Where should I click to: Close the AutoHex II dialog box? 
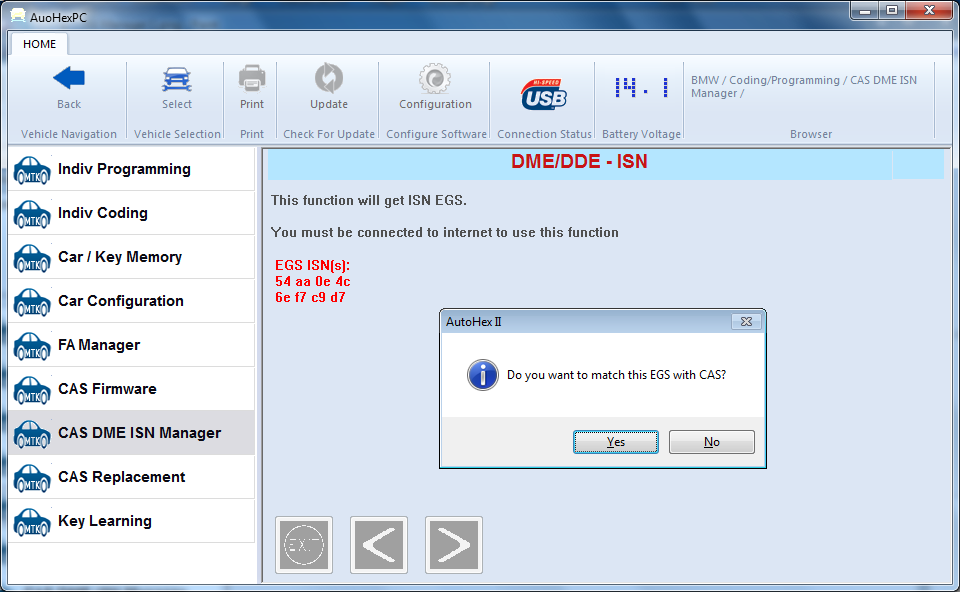point(745,321)
